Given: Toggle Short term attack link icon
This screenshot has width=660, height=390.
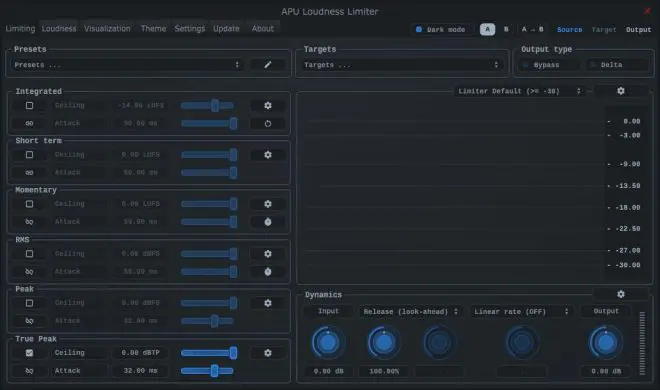Looking at the screenshot, I should 29,172.
